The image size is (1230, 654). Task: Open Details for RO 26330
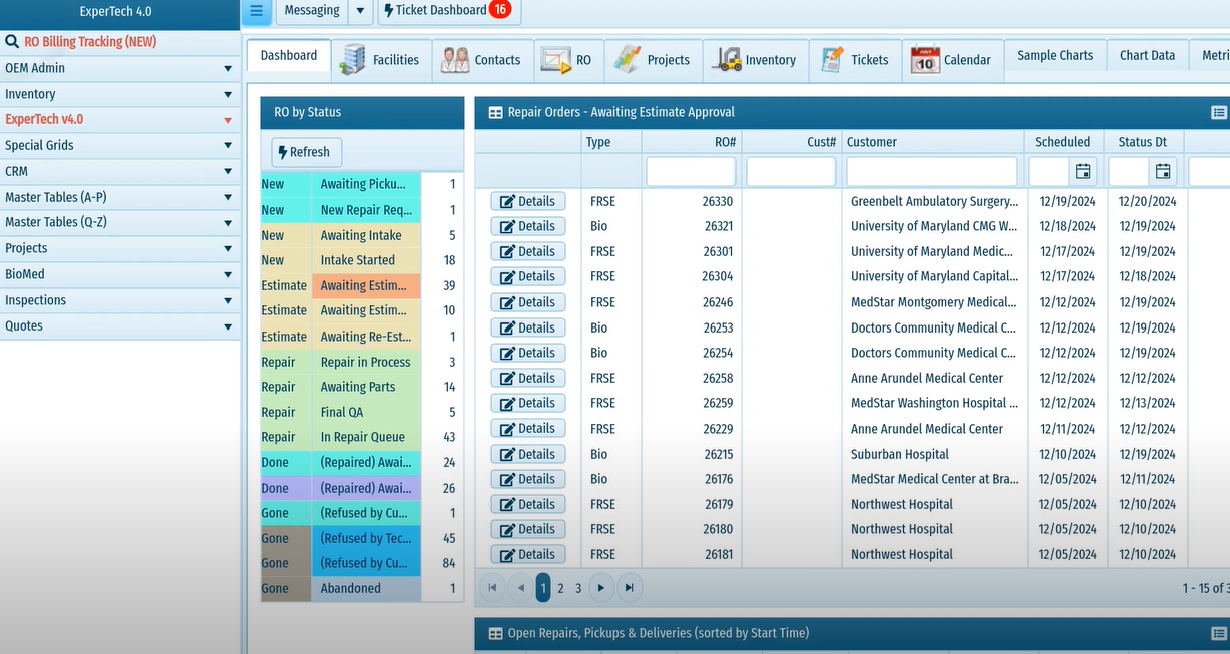[527, 201]
